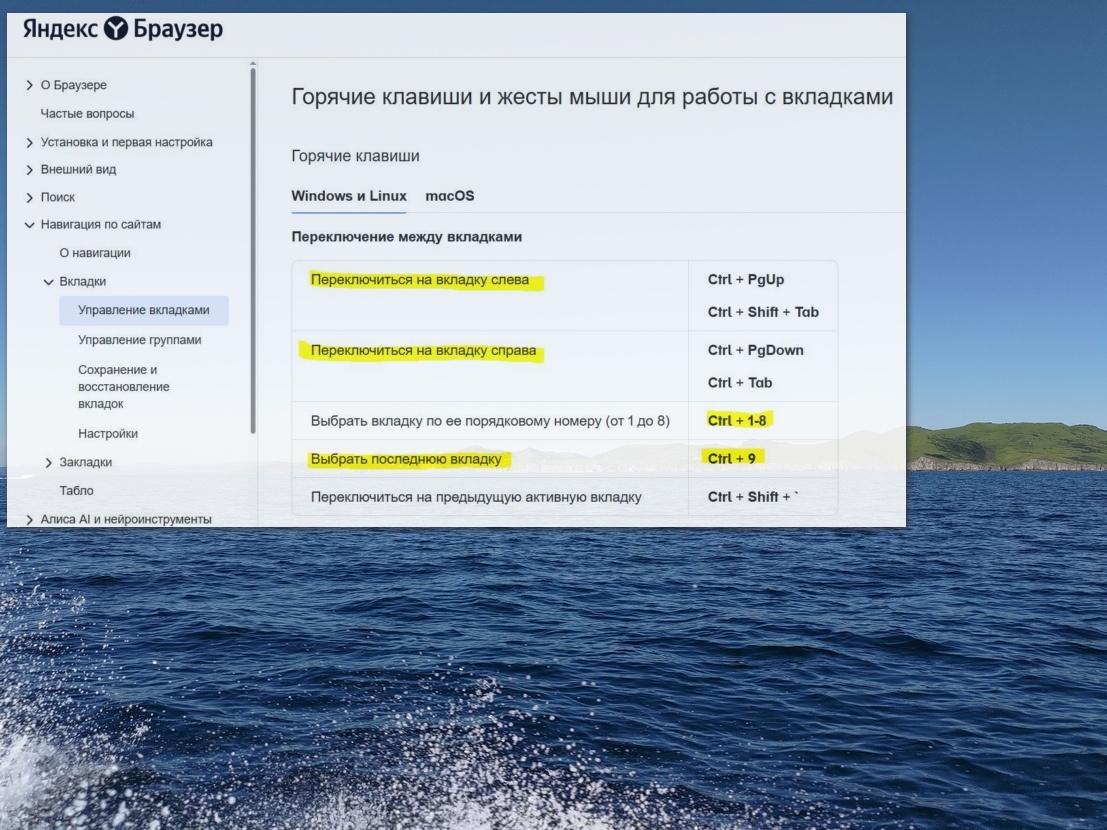Click the Выбрать последнюю вкладку cell

point(490,459)
